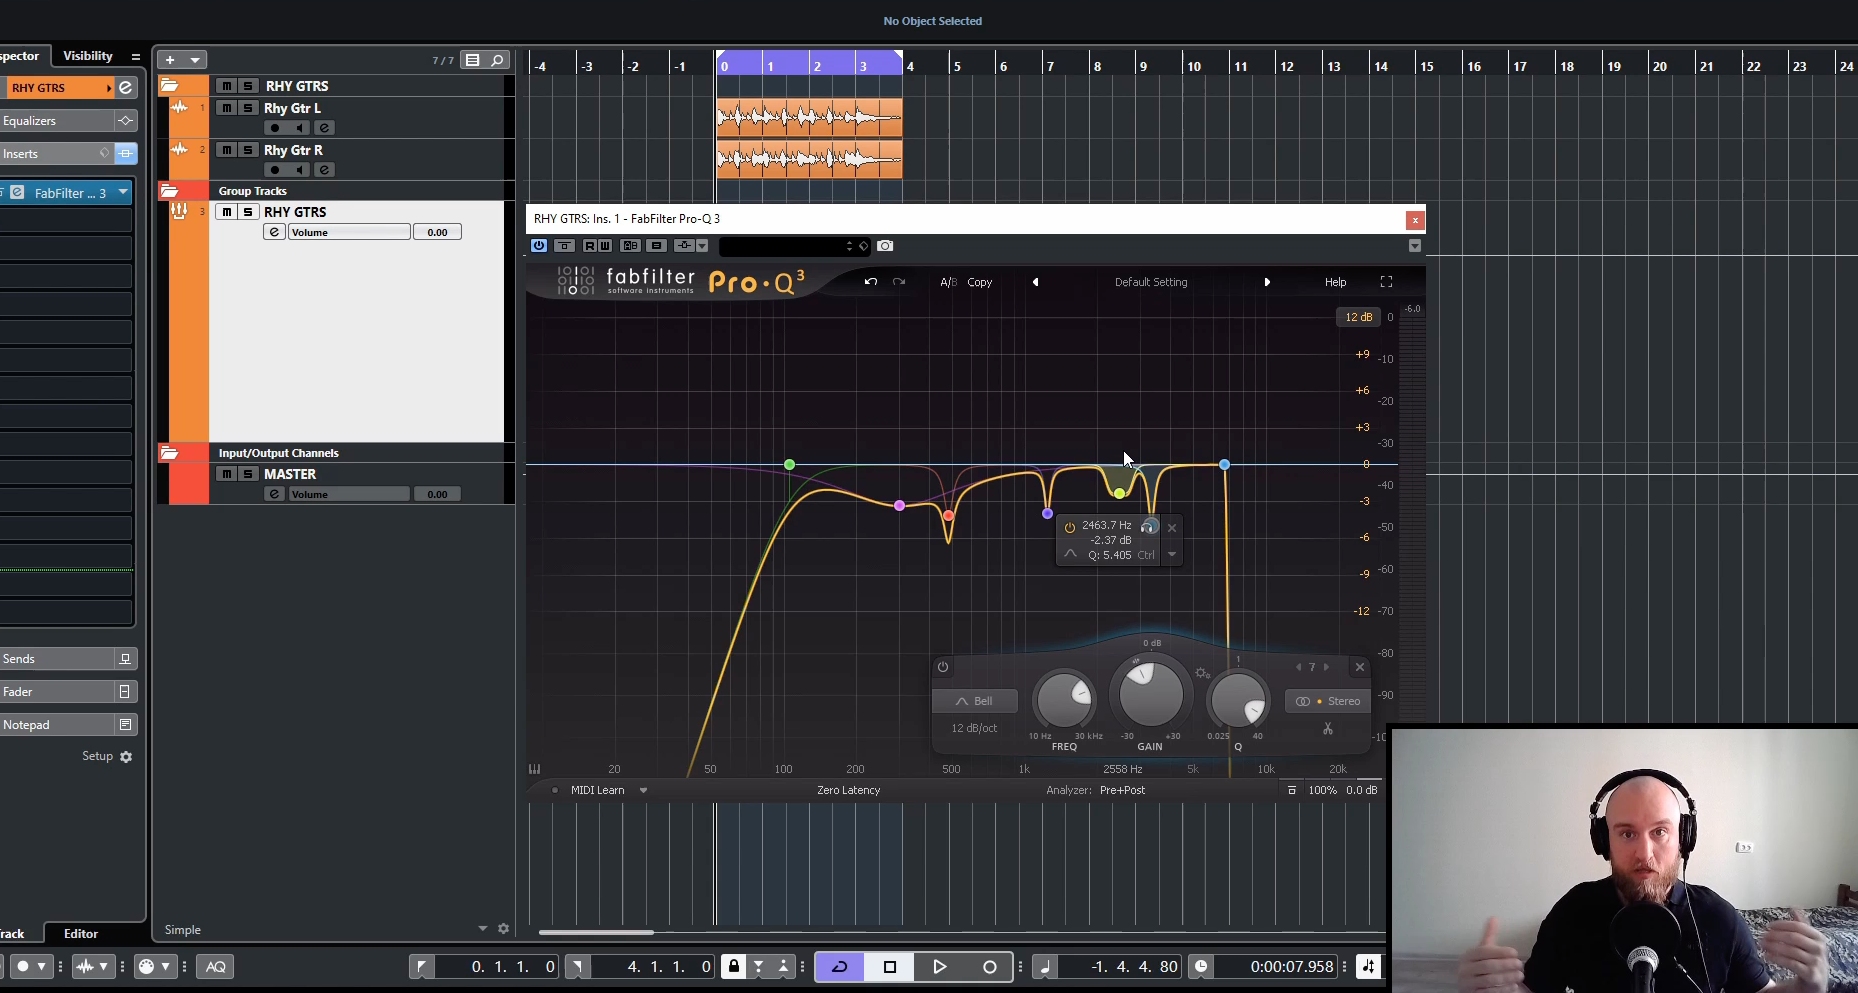The image size is (1858, 993).
Task: Toggle Pro-Q 3 plugin bypass power button
Action: pos(539,245)
